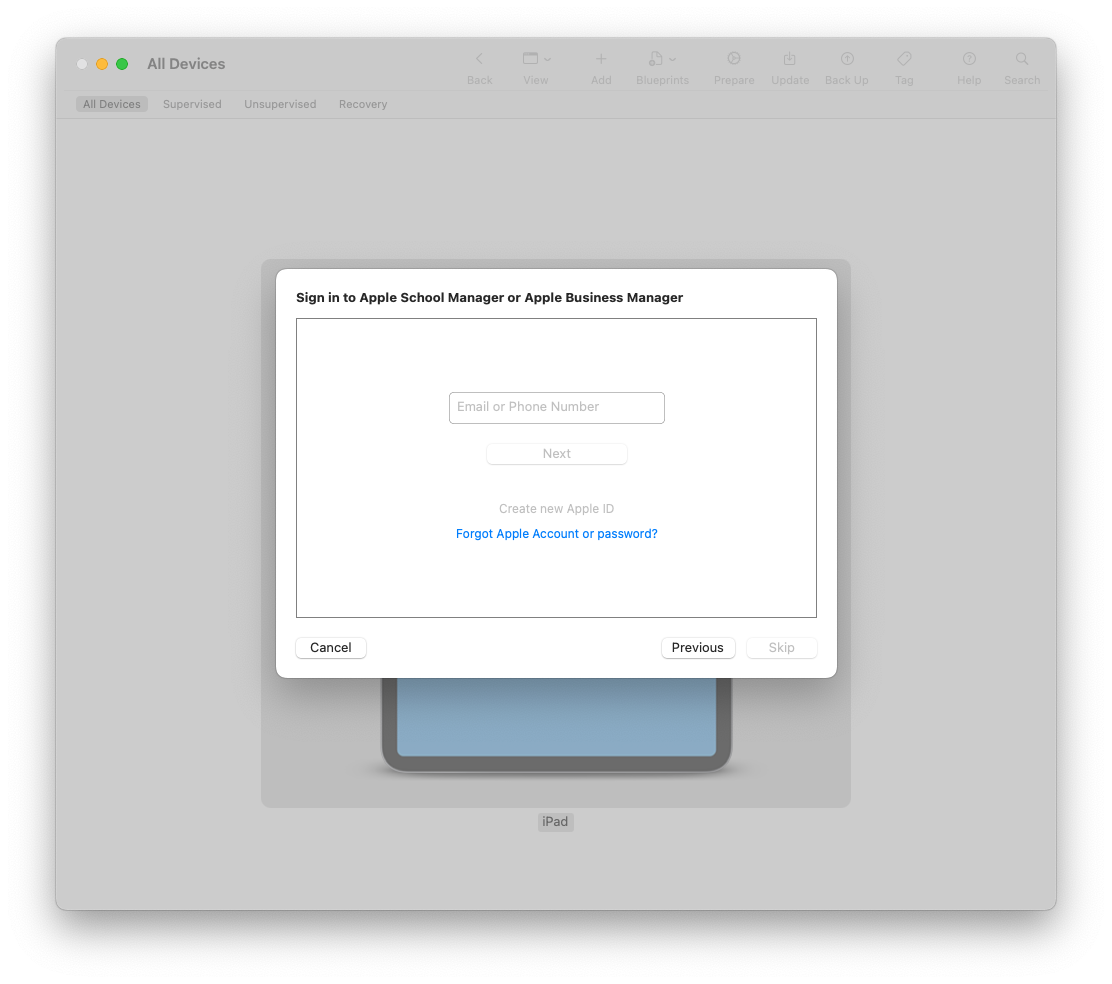Click the yellow minimize window button

point(102,64)
